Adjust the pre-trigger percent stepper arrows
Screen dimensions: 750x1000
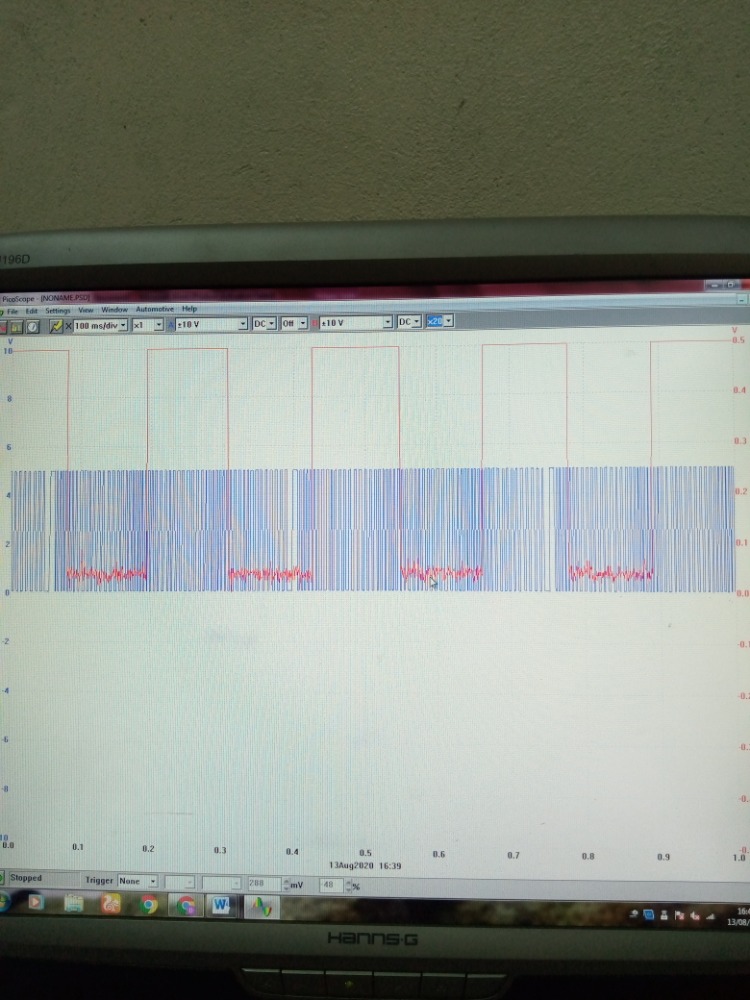tap(348, 886)
